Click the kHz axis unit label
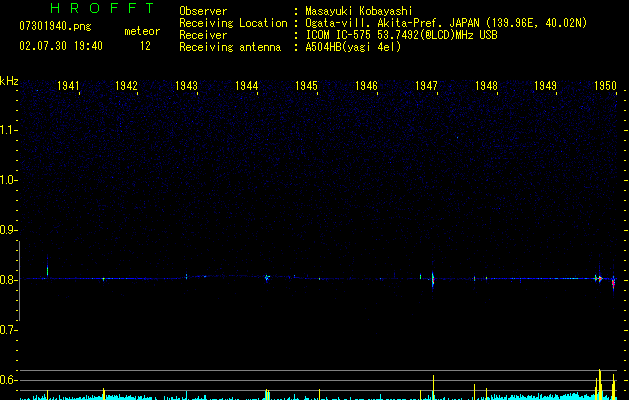Image resolution: width=629 pixels, height=400 pixels. [x=9, y=81]
